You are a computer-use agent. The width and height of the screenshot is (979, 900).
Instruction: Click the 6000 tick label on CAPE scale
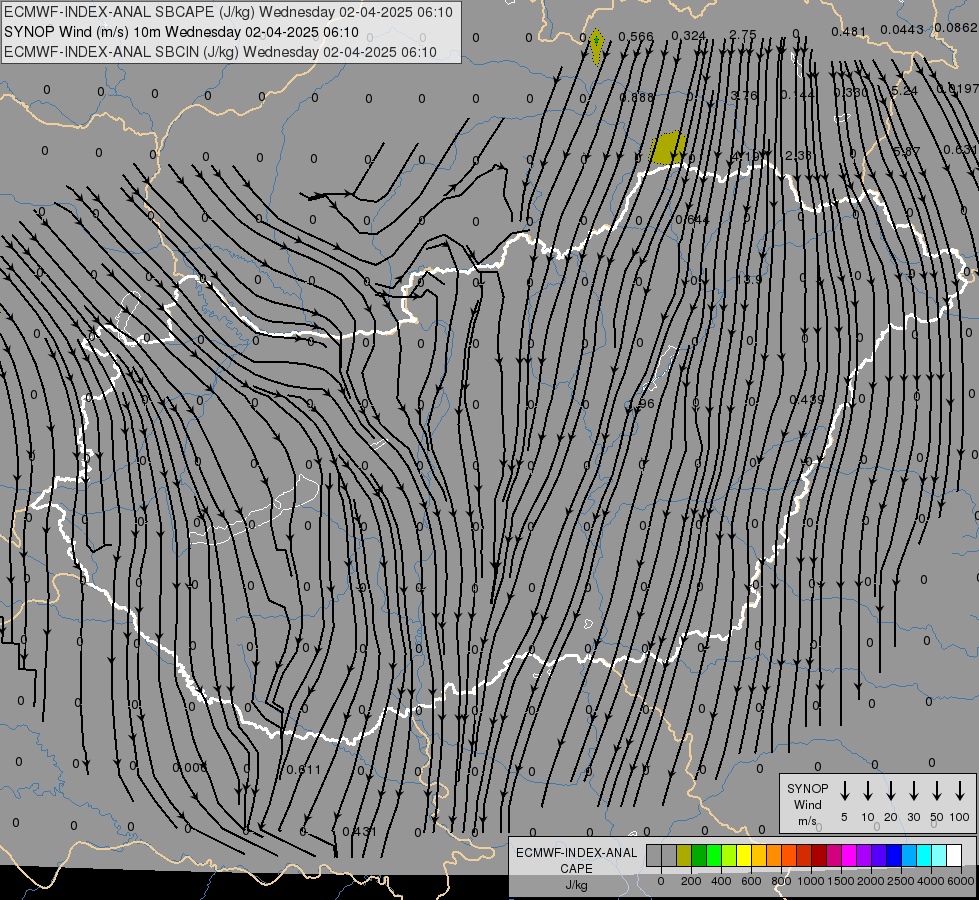960,881
